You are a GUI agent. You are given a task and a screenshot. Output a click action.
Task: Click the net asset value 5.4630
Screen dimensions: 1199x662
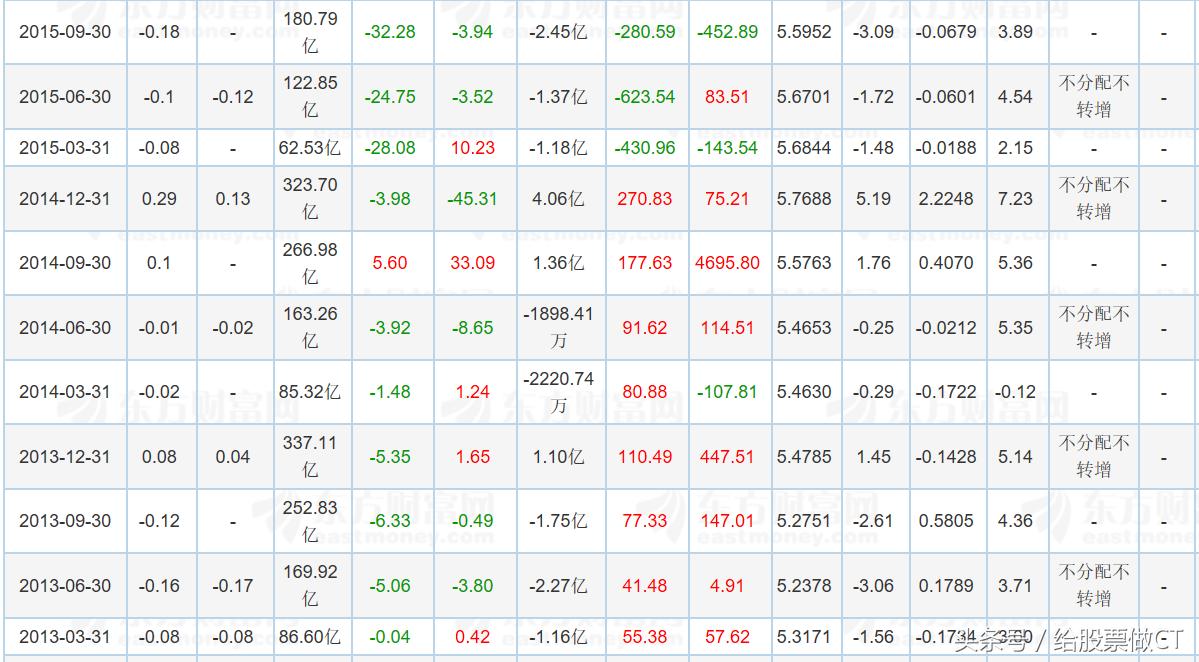(x=804, y=392)
